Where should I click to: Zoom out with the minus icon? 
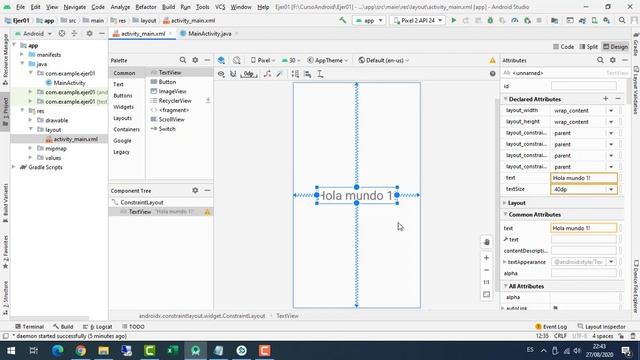487,270
